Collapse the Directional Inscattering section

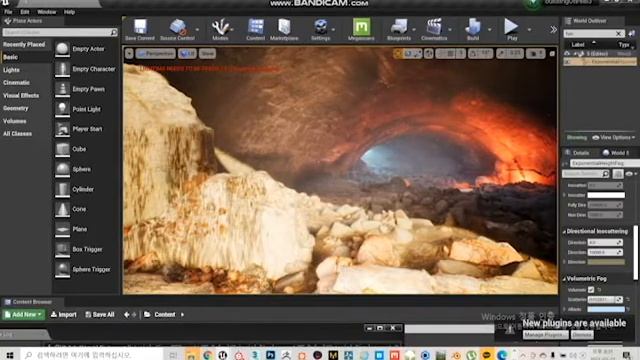click(x=564, y=232)
